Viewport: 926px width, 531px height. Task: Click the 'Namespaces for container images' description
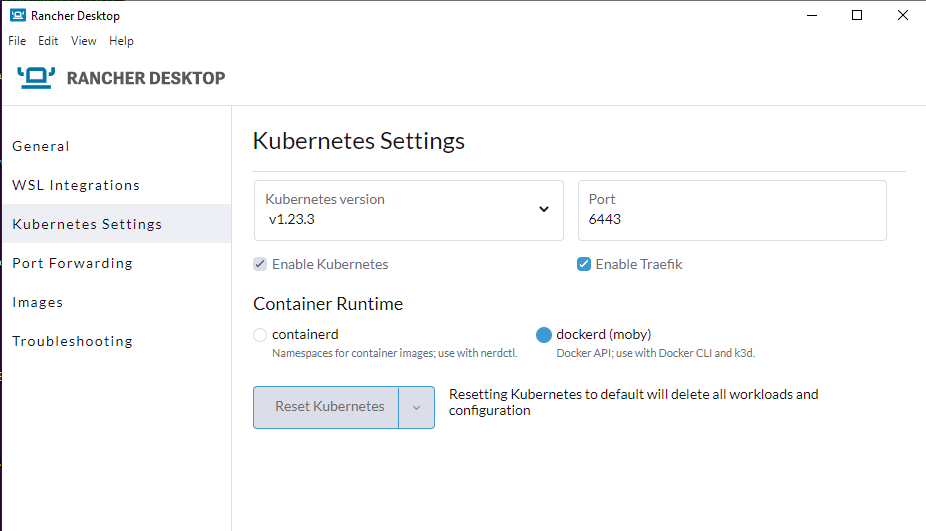[x=394, y=353]
